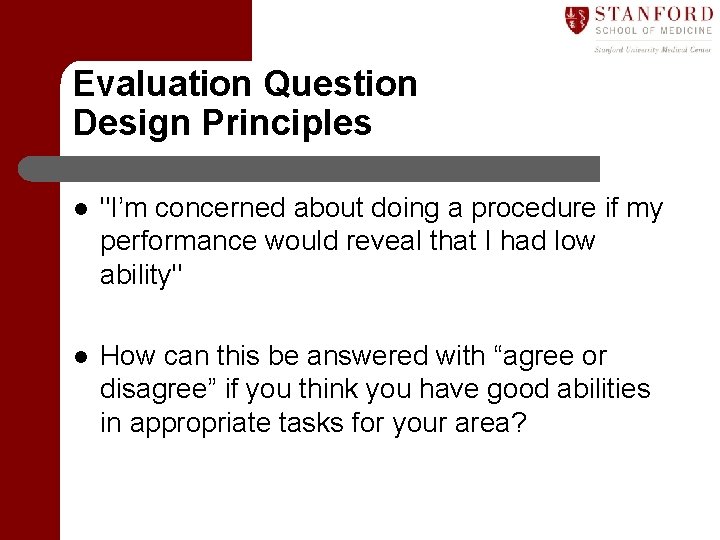Click 'Stanford University Medical Center' subtitle
Image resolution: width=720 pixels, height=540 pixels.
point(653,48)
